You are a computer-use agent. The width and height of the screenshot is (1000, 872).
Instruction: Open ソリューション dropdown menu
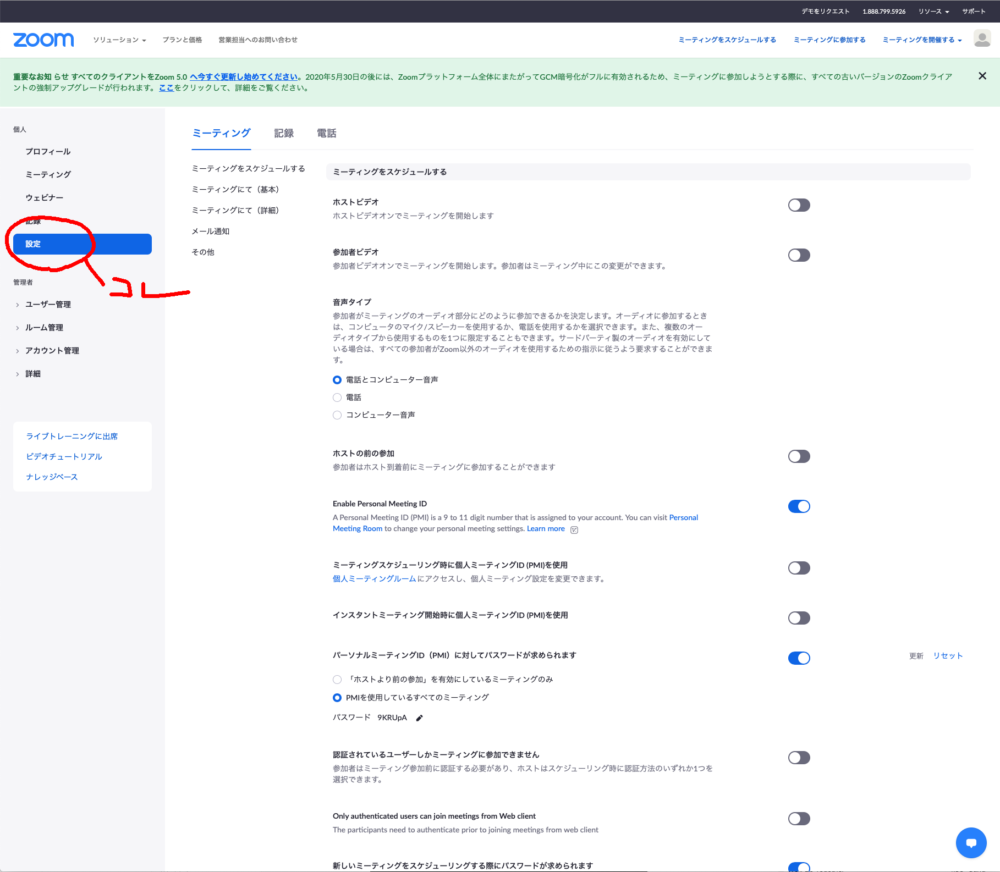pyautogui.click(x=119, y=40)
